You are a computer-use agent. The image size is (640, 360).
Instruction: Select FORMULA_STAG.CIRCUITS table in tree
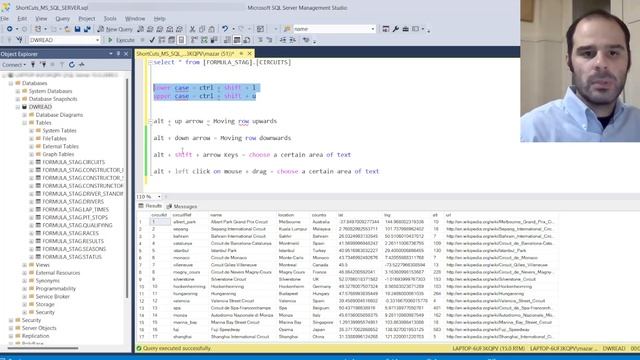point(73,162)
